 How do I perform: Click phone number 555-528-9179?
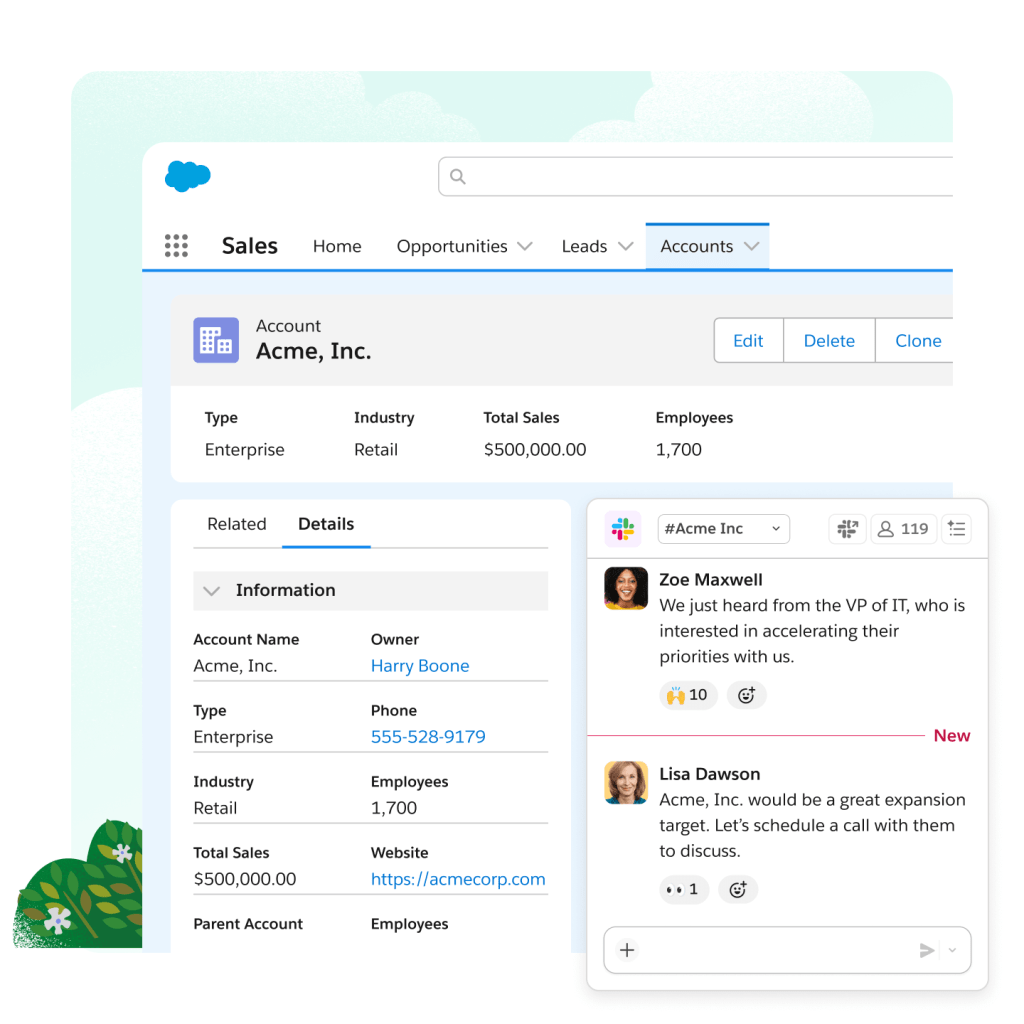(x=428, y=737)
